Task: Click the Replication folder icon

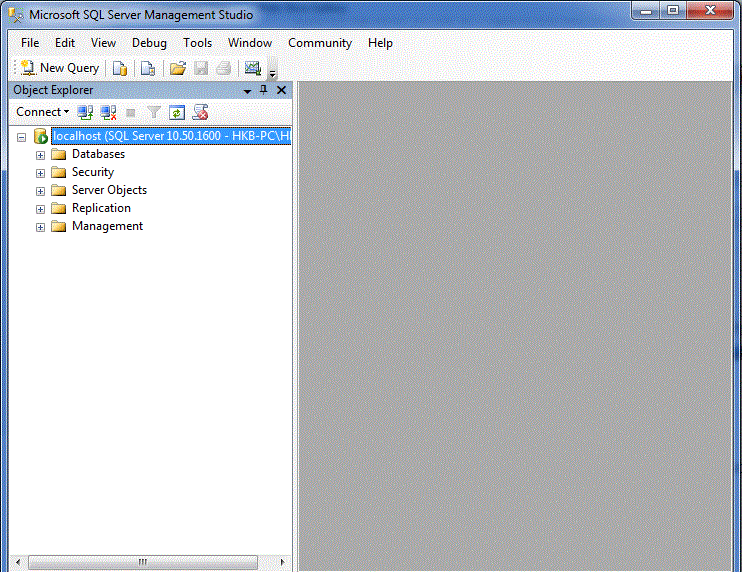Action: 59,208
